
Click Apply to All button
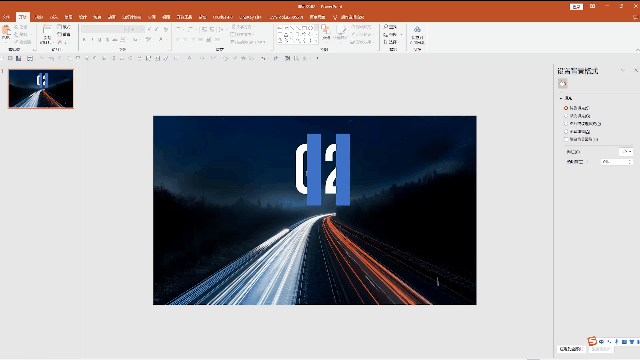tap(571, 349)
